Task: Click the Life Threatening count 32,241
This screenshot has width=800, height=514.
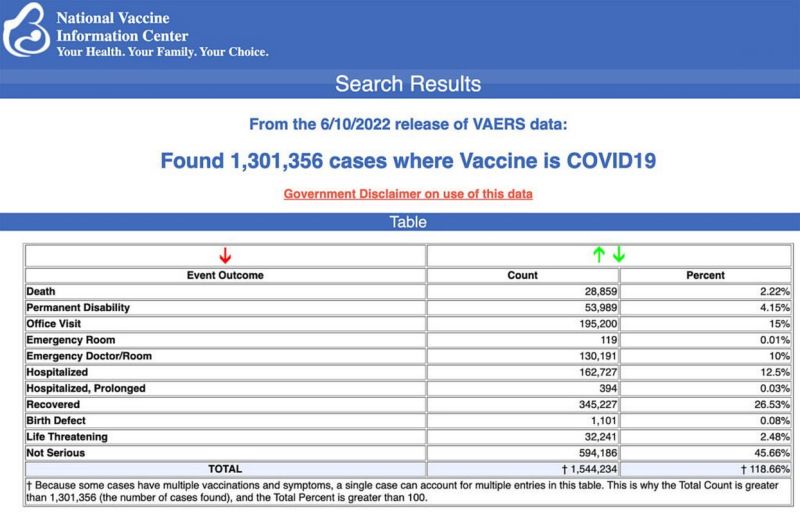Action: coord(592,435)
